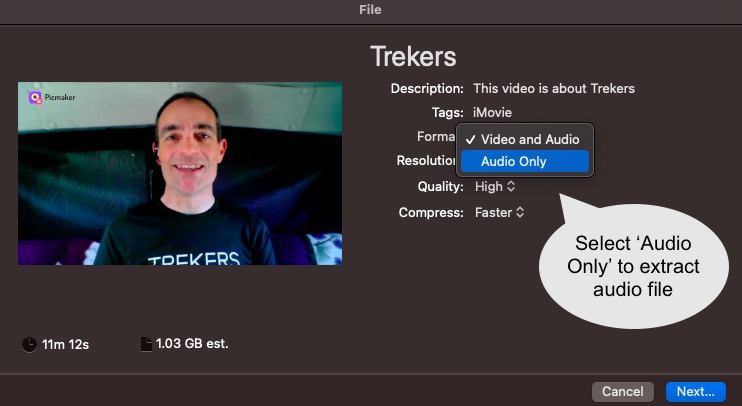Click the up-down arrows beside Faster
The height and width of the screenshot is (406, 742).
pyautogui.click(x=520, y=212)
